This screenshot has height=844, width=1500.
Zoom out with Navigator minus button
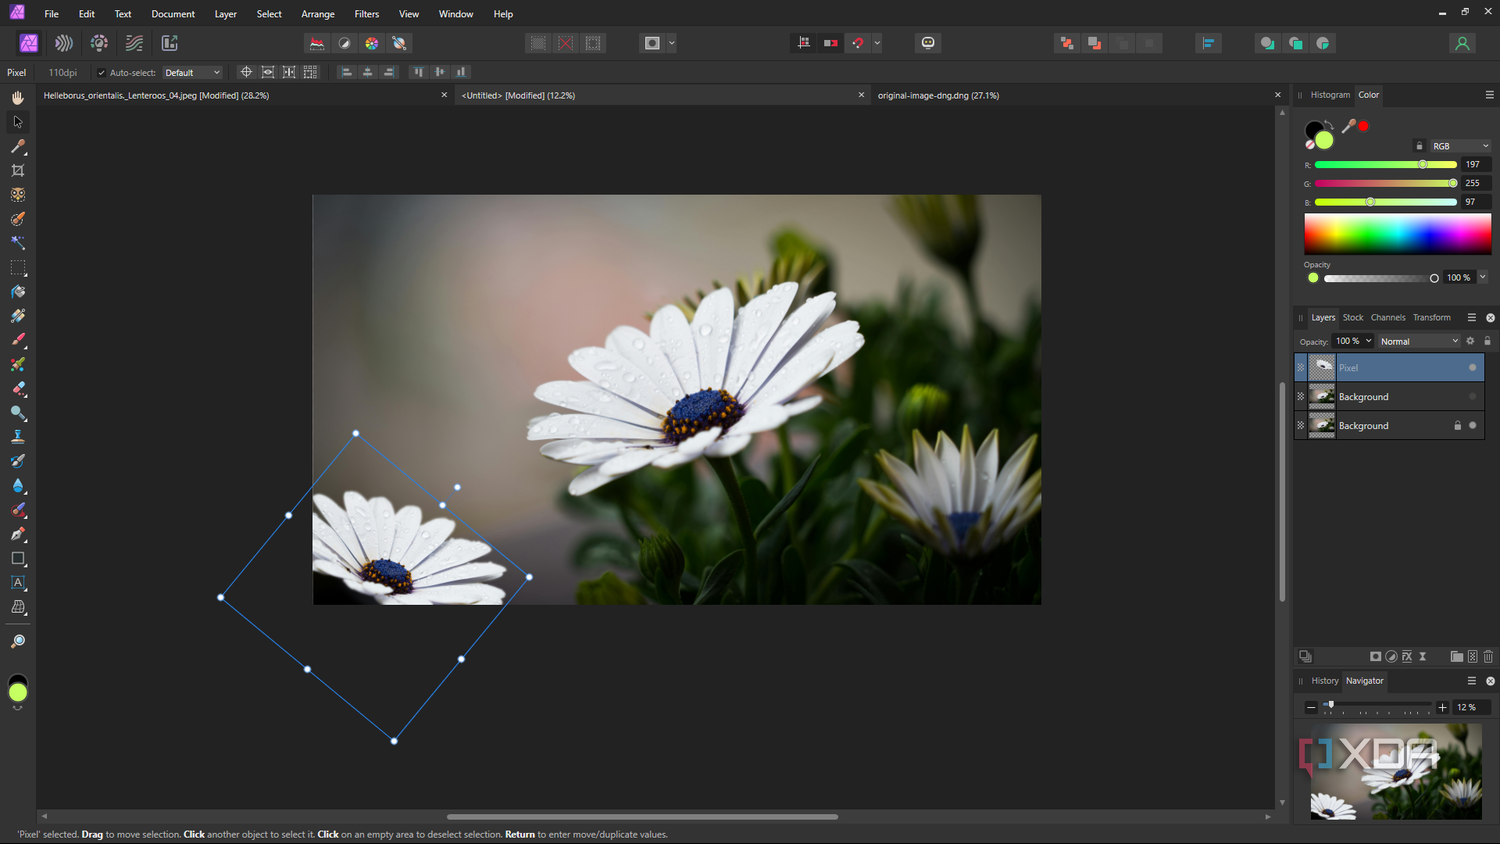point(1311,707)
